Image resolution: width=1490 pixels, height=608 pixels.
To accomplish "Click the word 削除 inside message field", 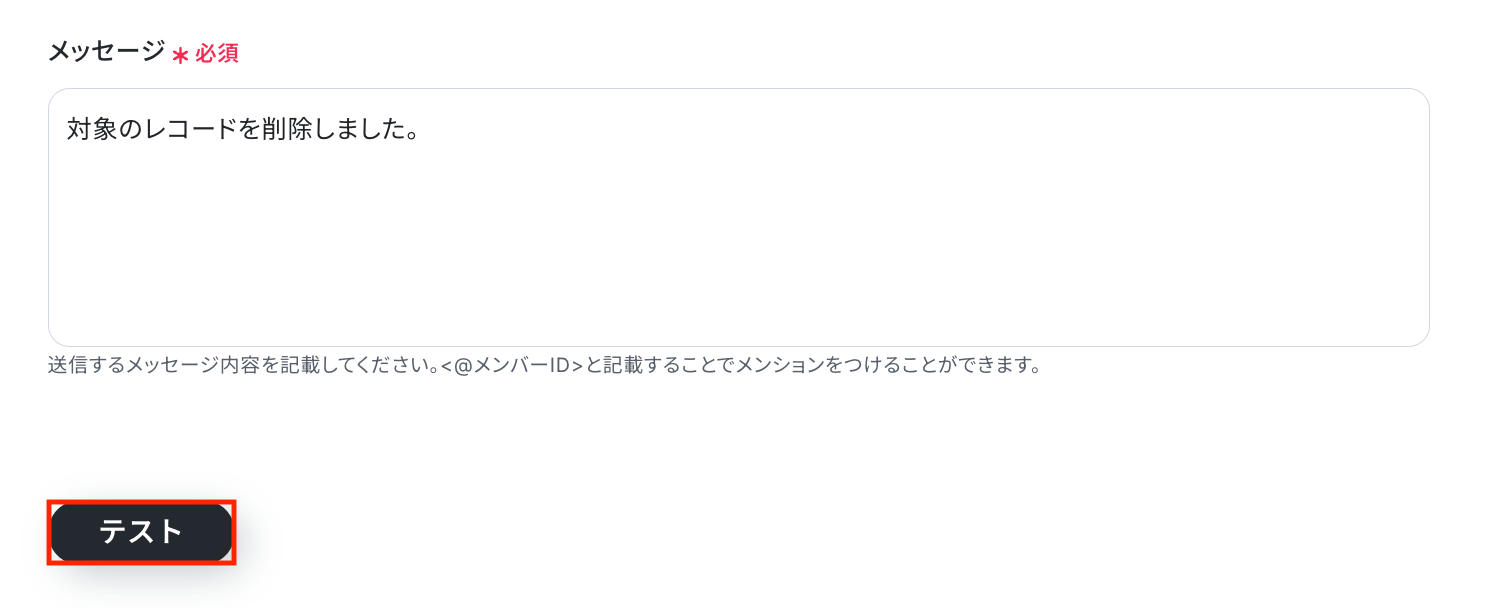I will [x=286, y=130].
